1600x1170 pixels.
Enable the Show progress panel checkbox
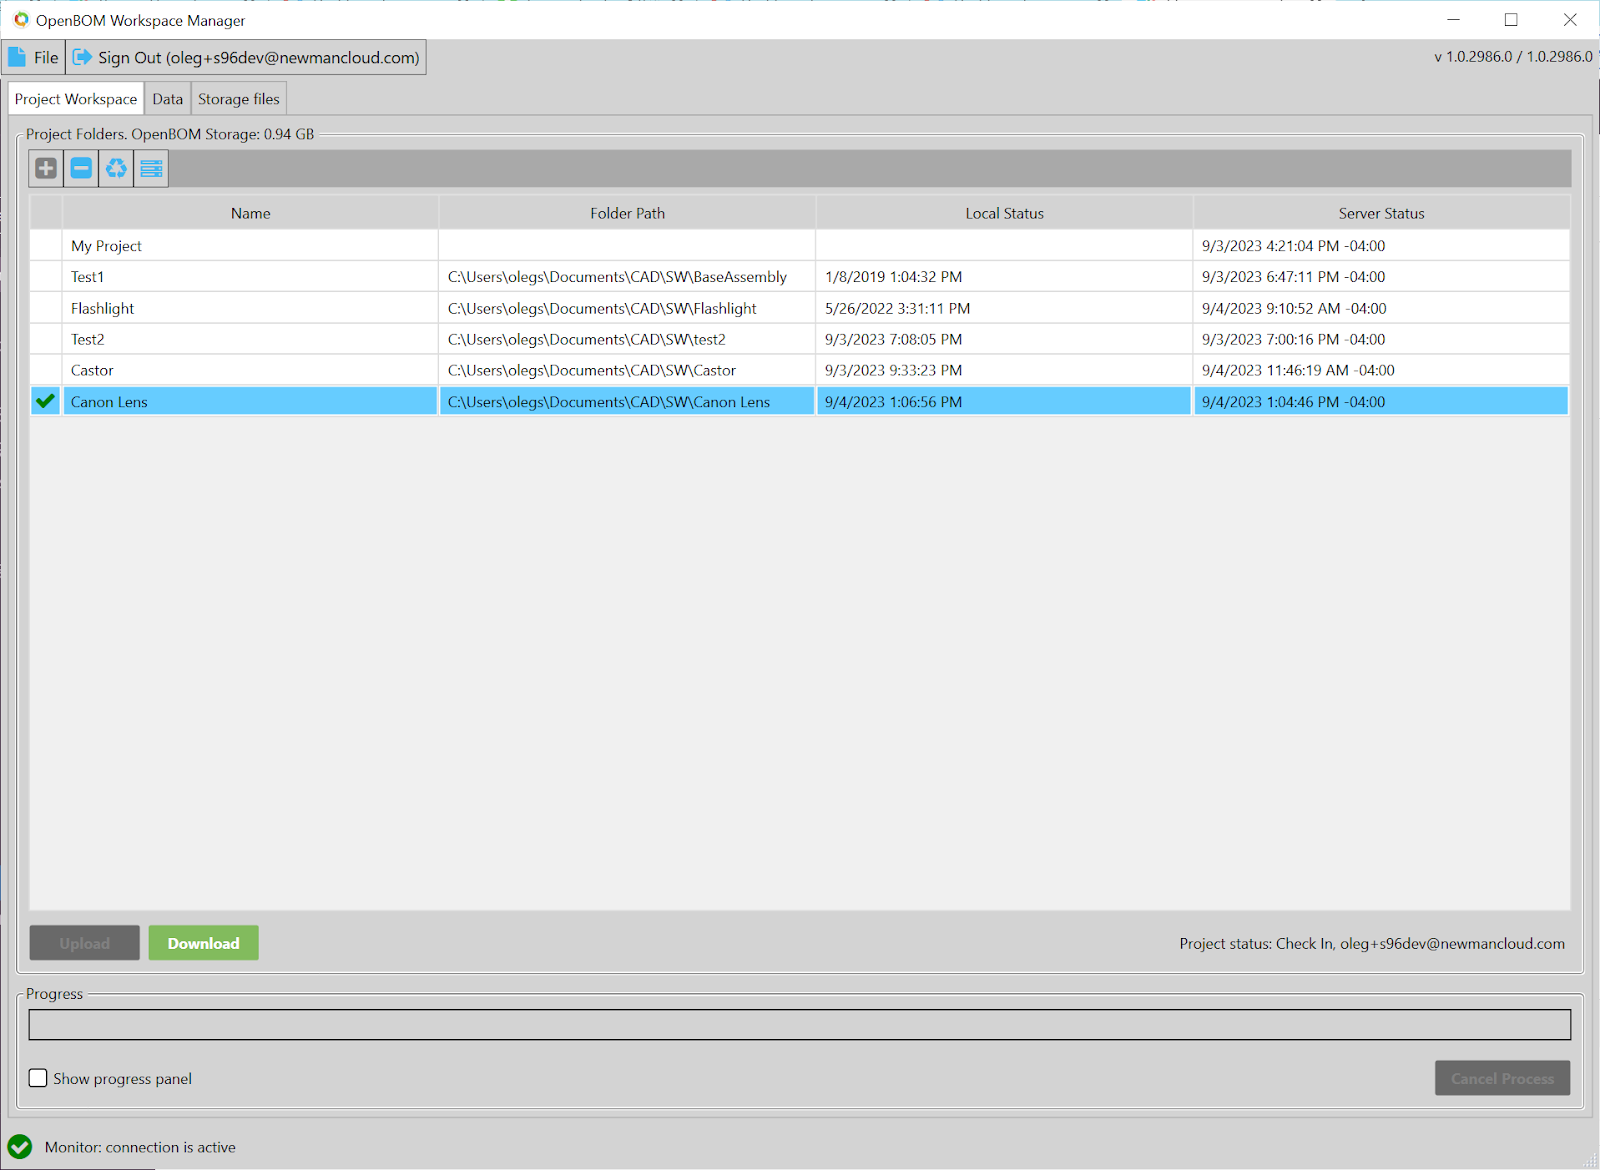38,1078
